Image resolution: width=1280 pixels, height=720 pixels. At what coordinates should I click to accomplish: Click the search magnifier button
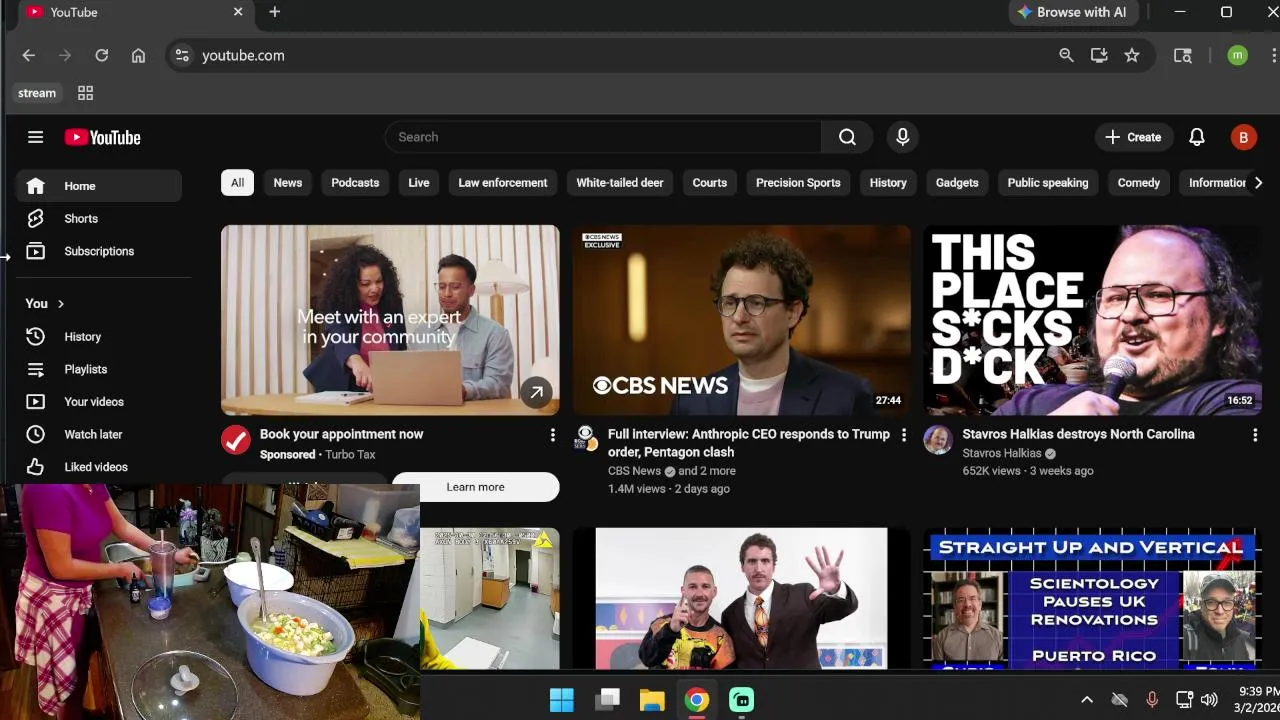[847, 137]
